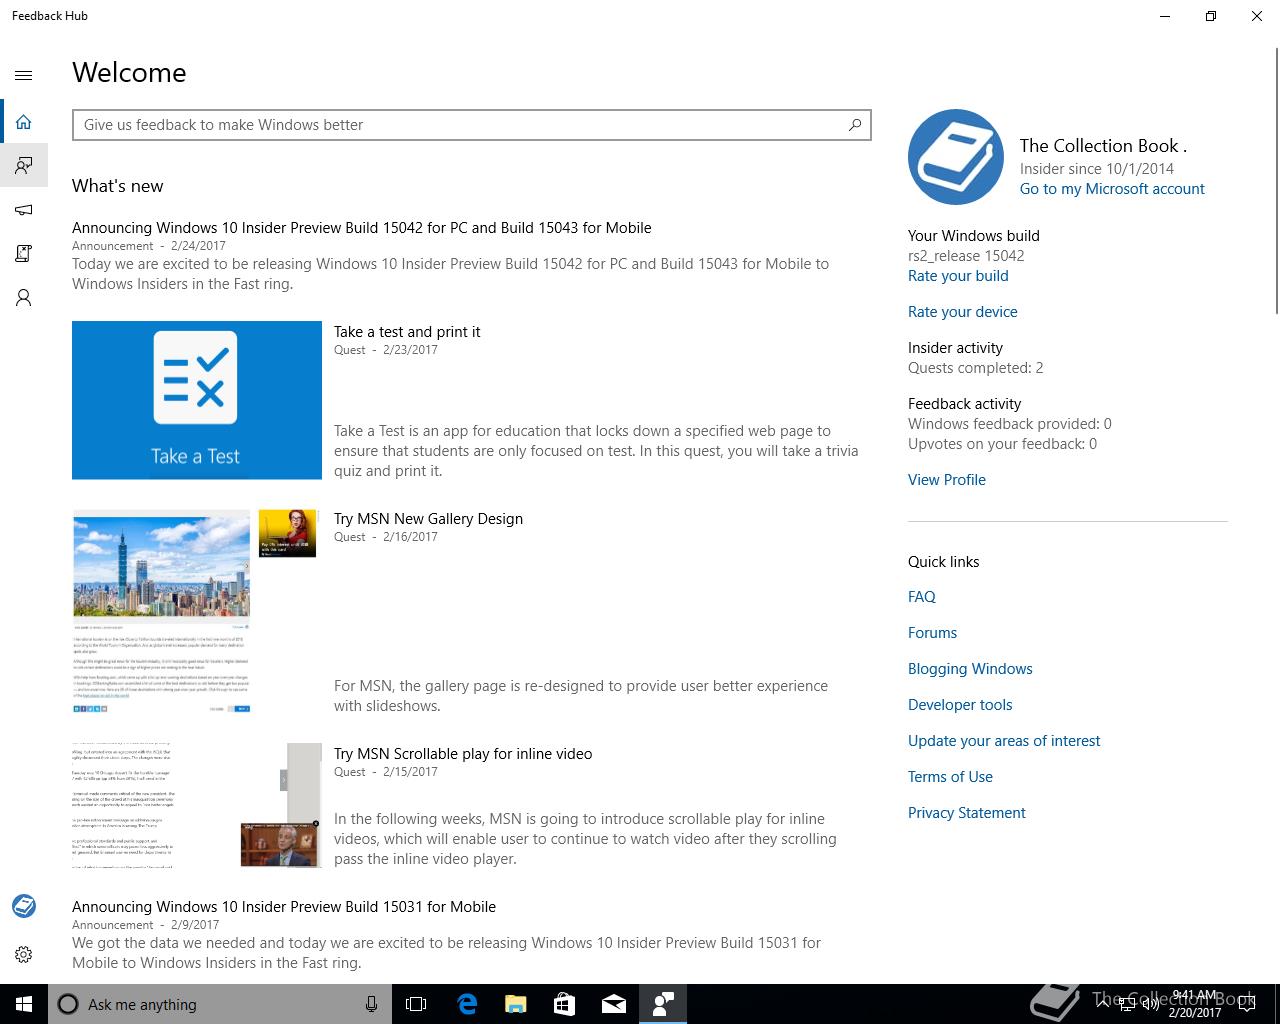Image resolution: width=1280 pixels, height=1024 pixels.
Task: Open the Terms of Use link
Action: (950, 777)
